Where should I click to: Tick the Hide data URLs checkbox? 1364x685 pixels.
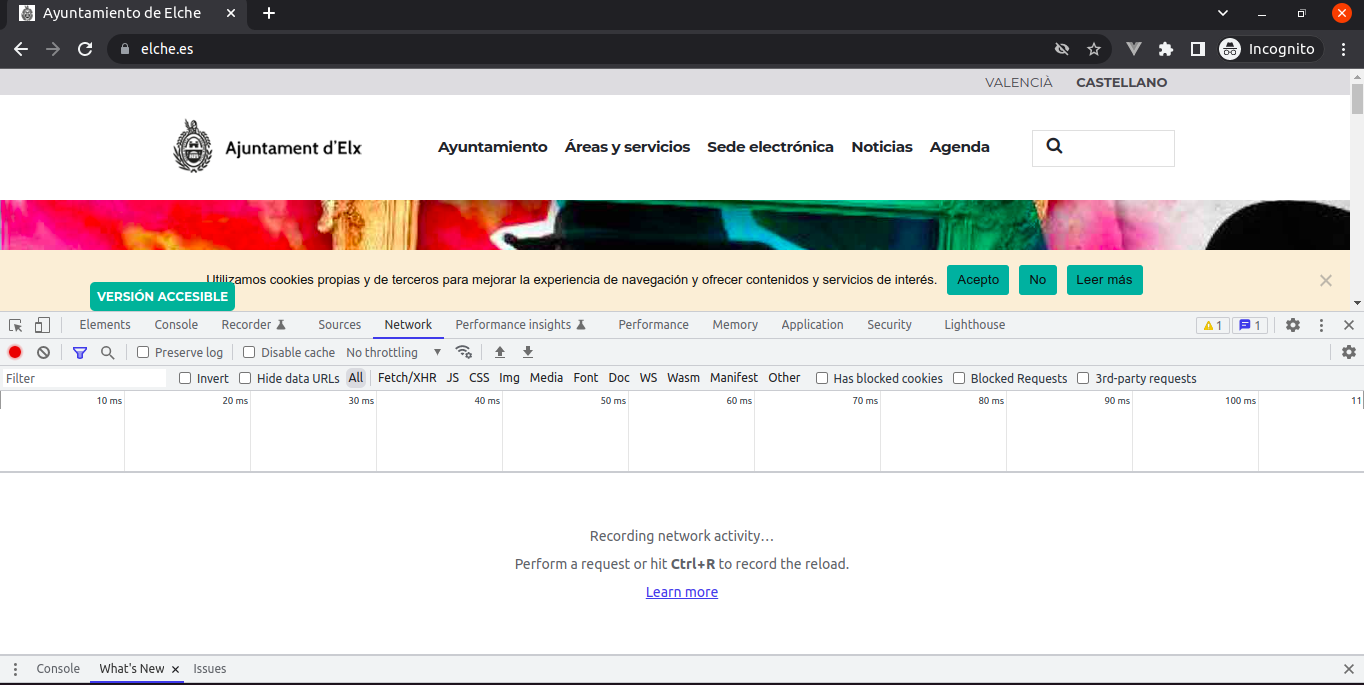[x=245, y=378]
